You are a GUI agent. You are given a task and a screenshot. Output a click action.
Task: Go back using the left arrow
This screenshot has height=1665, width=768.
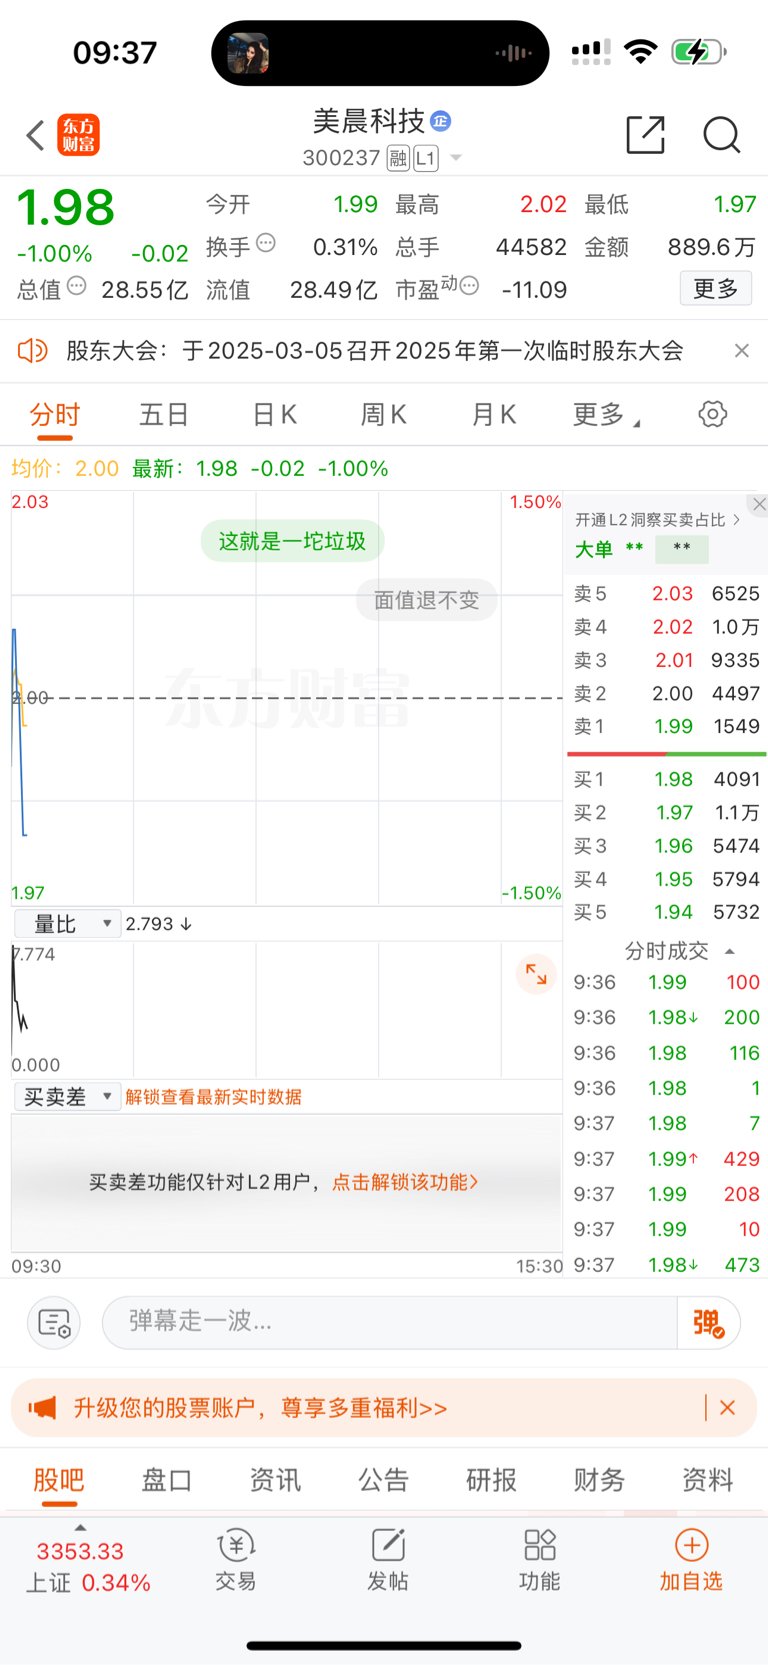tap(36, 135)
